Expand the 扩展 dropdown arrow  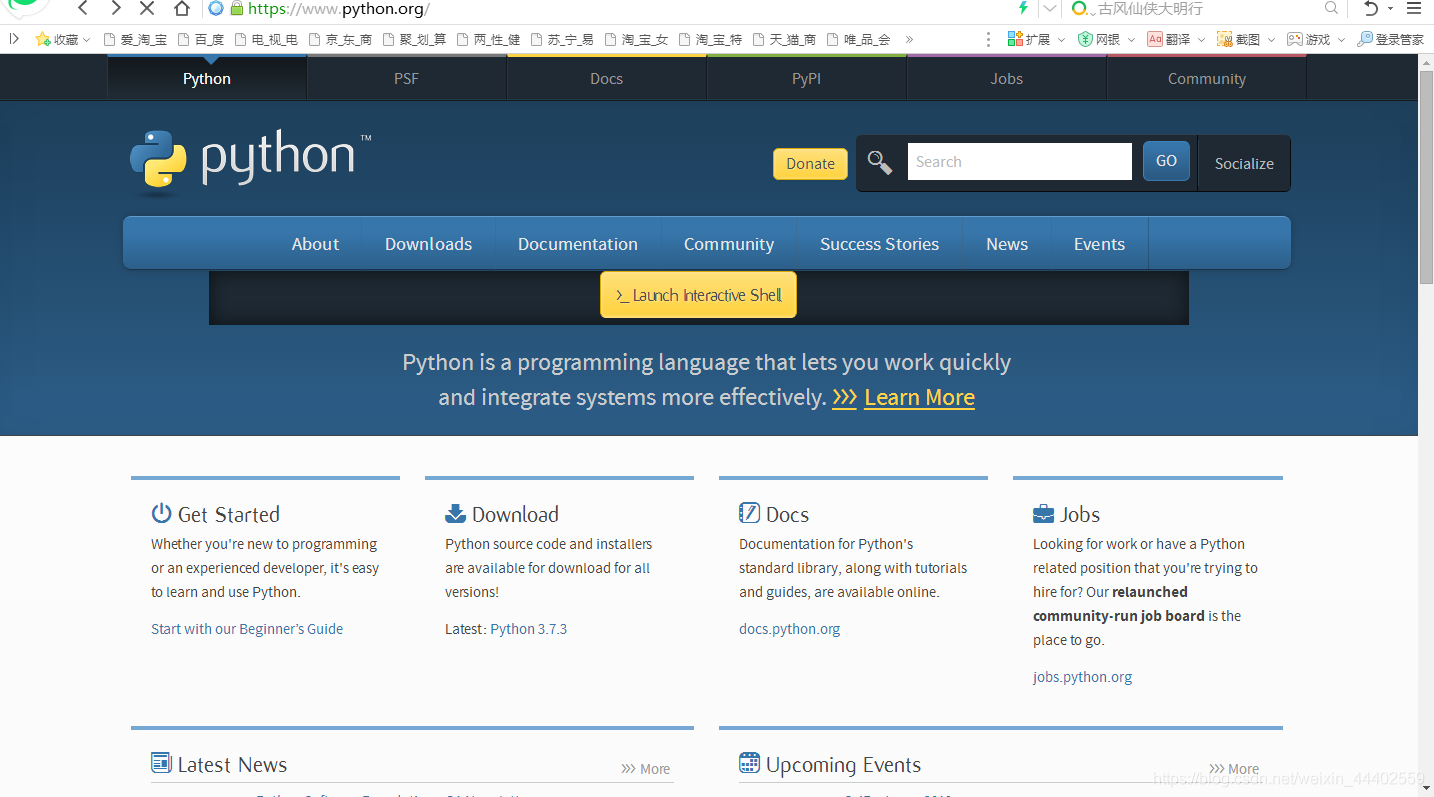(1060, 40)
